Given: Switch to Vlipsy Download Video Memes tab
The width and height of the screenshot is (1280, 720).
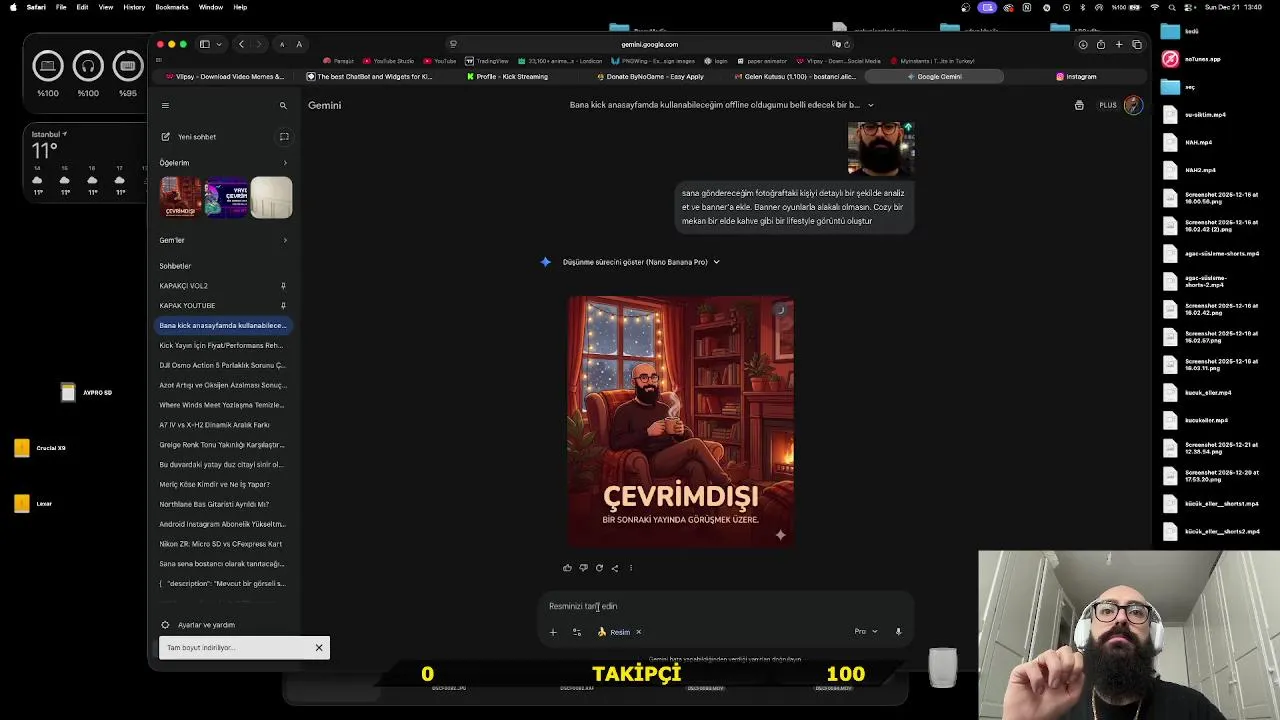Looking at the screenshot, I should pyautogui.click(x=224, y=77).
